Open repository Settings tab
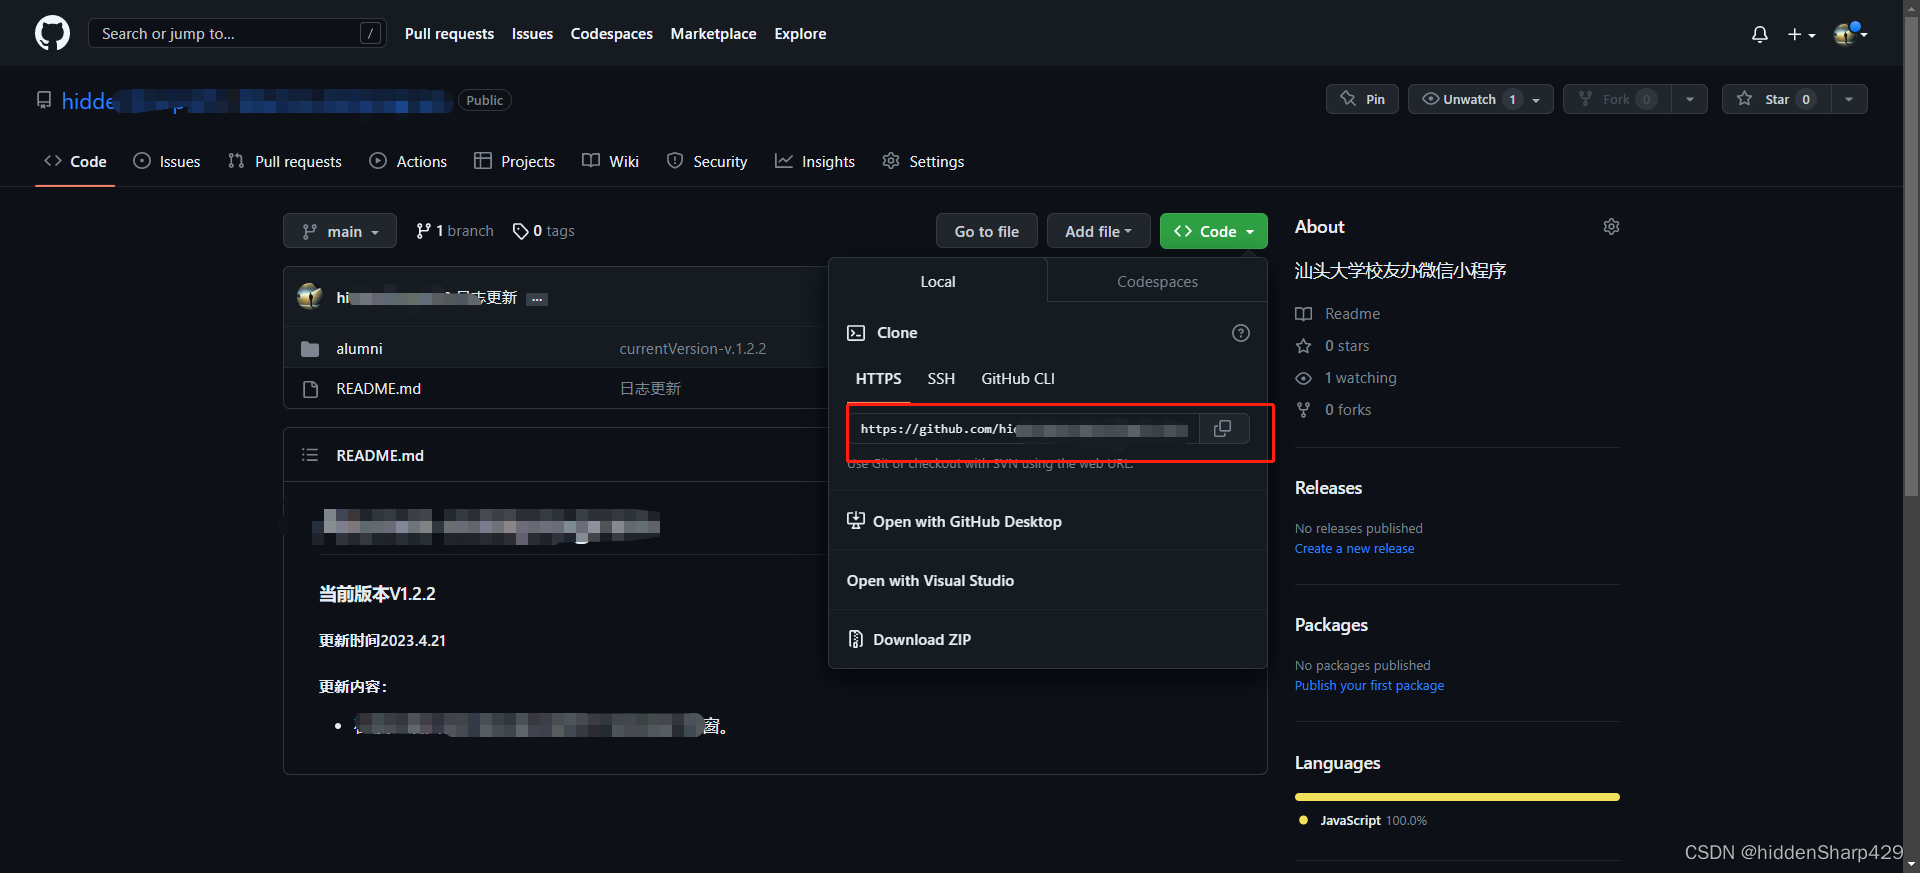The image size is (1920, 873). point(923,161)
